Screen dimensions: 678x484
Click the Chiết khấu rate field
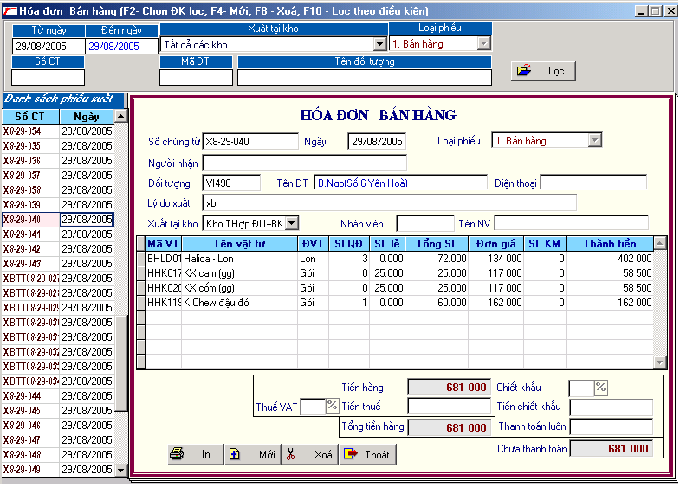[x=582, y=388]
